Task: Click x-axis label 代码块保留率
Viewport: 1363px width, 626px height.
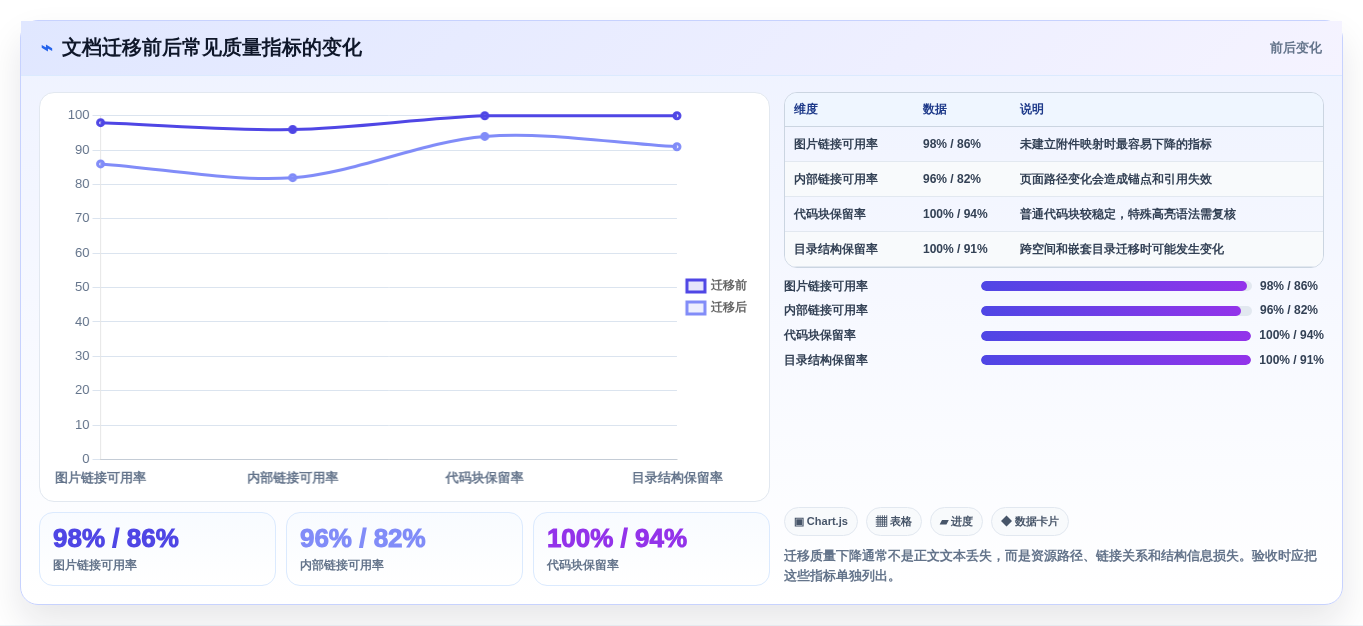Action: tap(485, 478)
